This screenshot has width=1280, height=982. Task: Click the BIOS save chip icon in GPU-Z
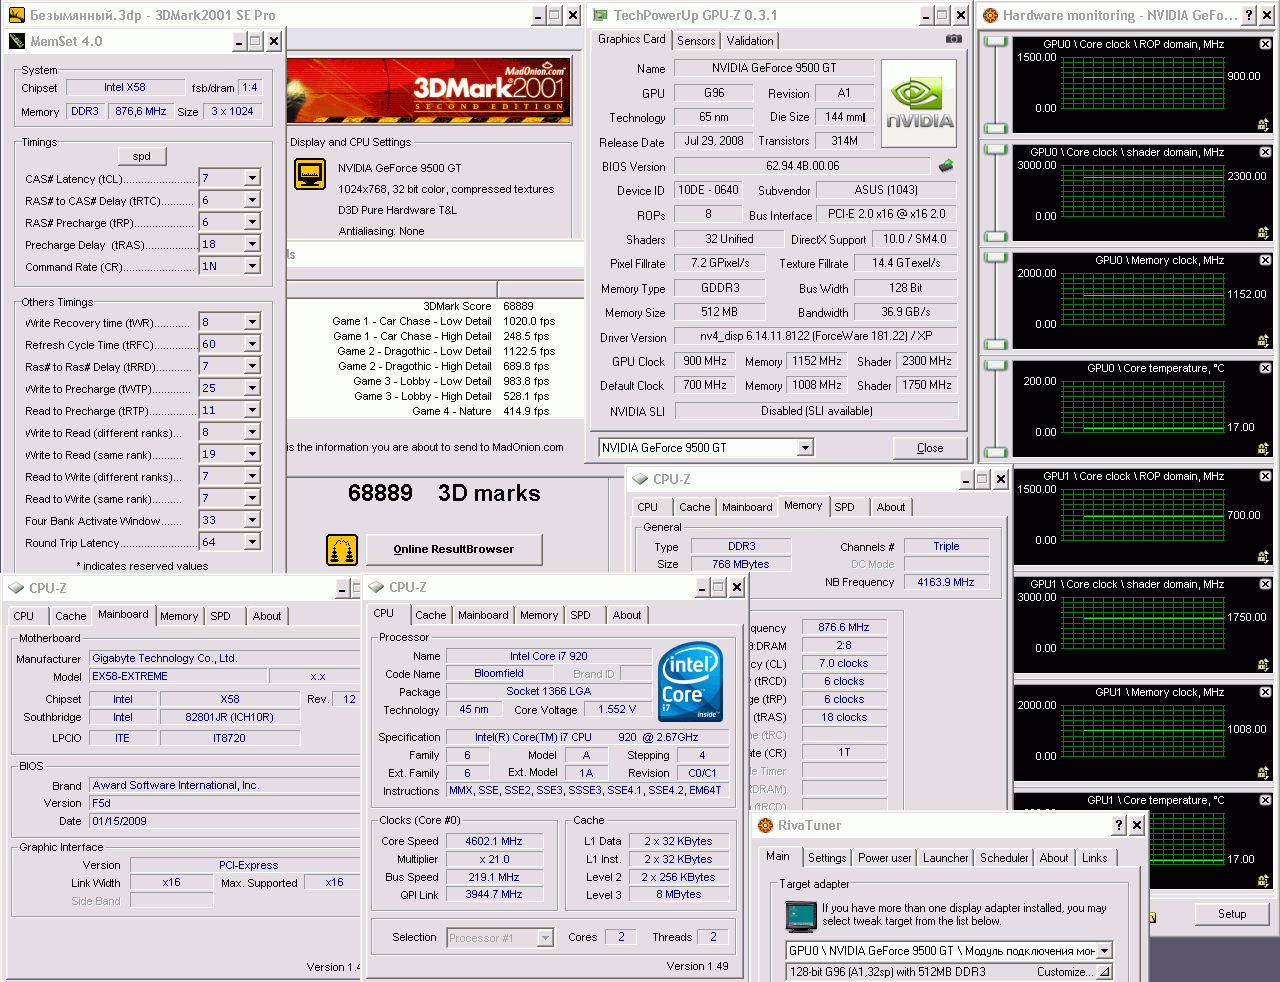[x=946, y=166]
